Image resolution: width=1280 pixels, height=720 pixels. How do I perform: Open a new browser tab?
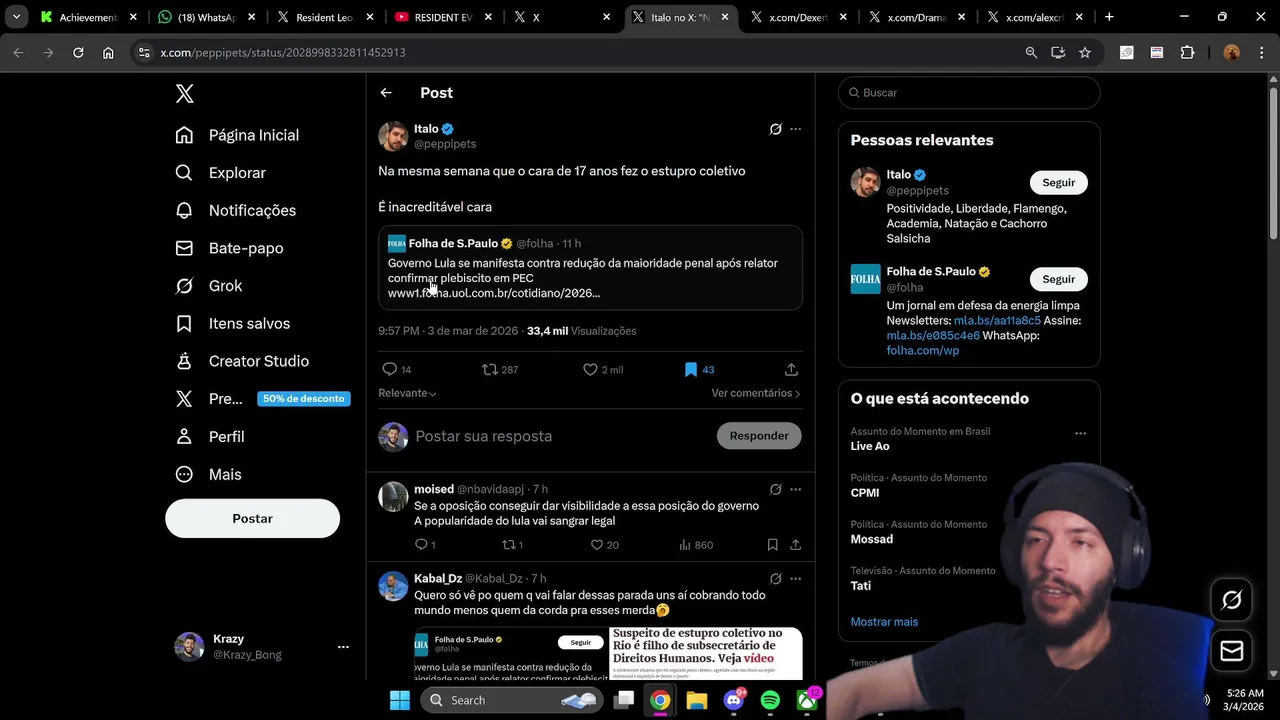click(x=1109, y=17)
